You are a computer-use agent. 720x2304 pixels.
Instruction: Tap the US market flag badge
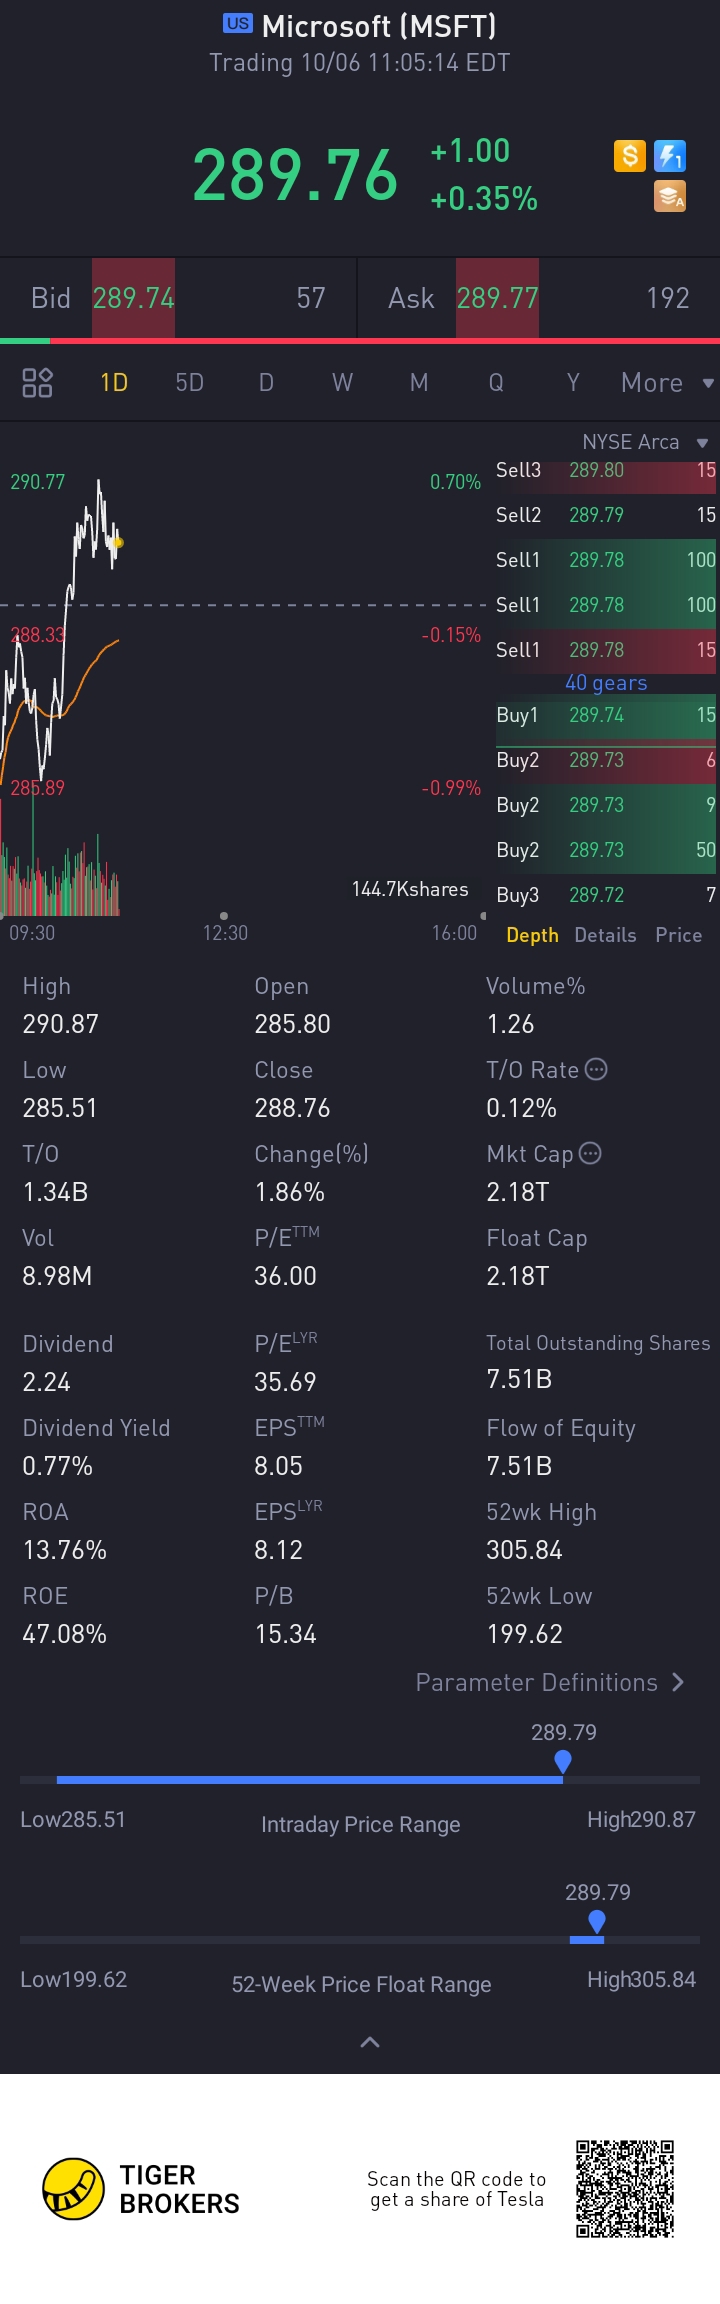[238, 23]
